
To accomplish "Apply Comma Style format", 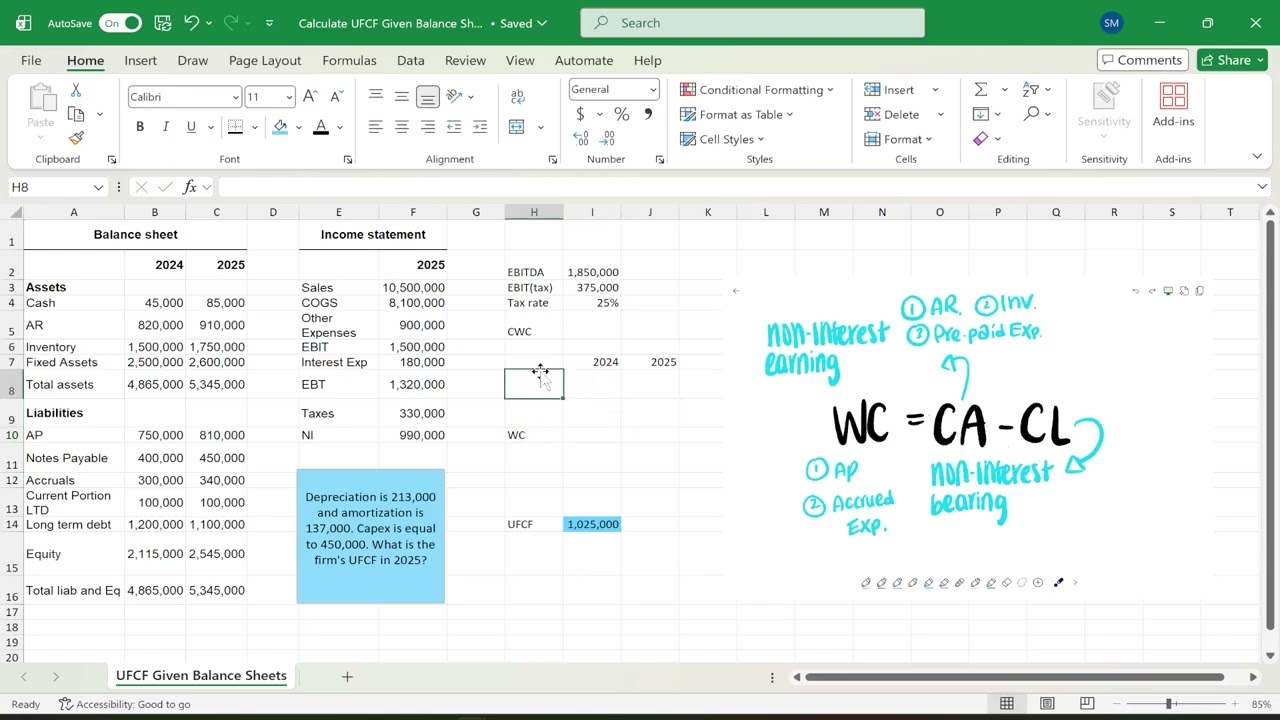I will click(648, 114).
